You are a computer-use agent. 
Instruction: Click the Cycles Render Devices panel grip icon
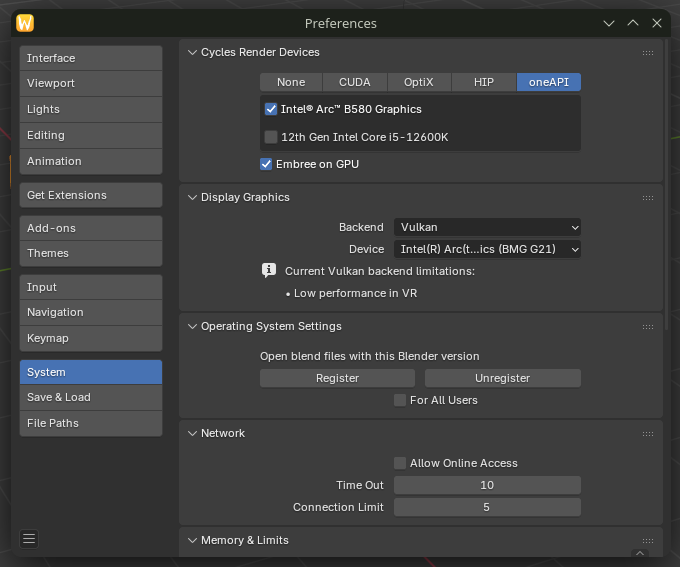[x=648, y=52]
